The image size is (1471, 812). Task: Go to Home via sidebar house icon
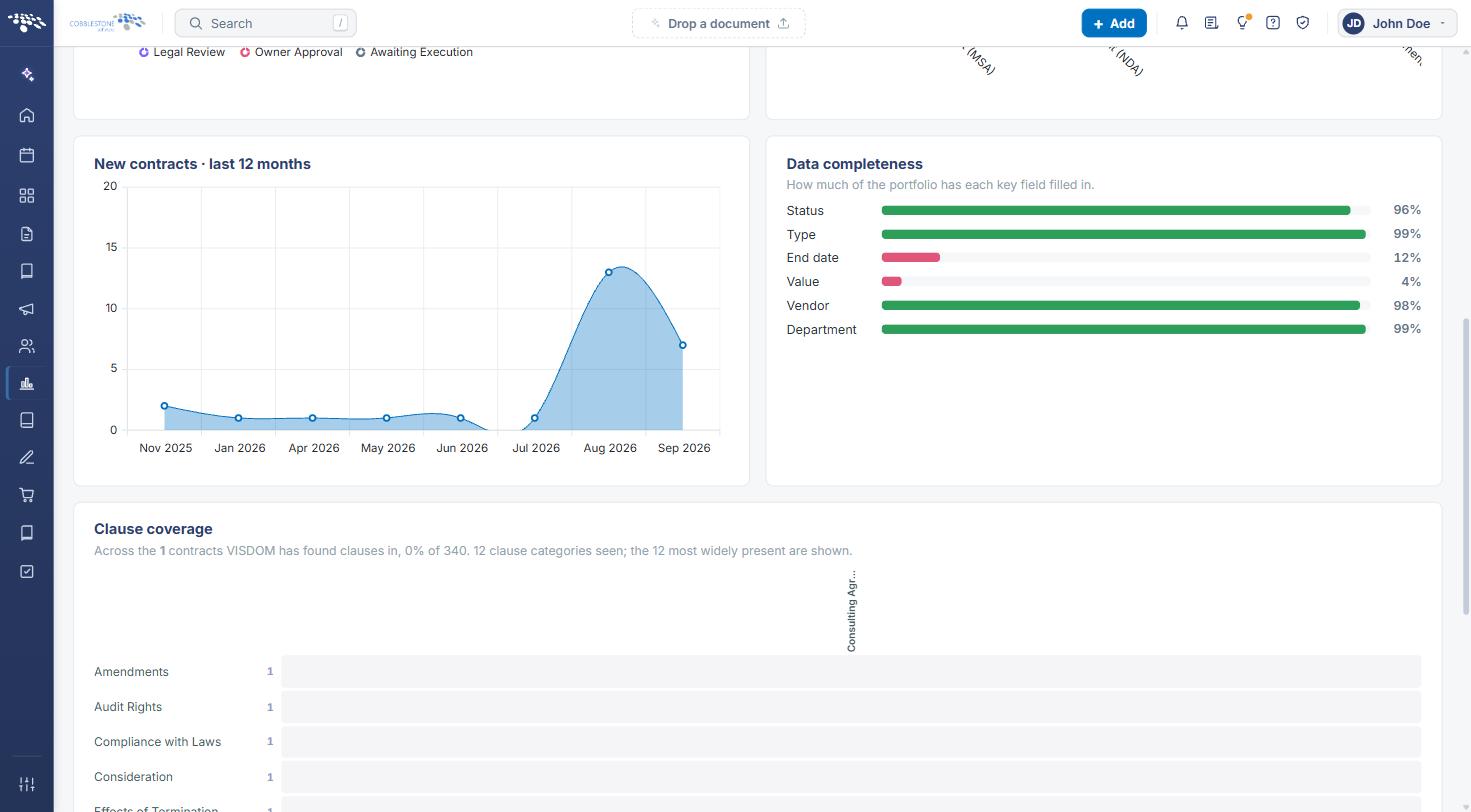pyautogui.click(x=27, y=116)
